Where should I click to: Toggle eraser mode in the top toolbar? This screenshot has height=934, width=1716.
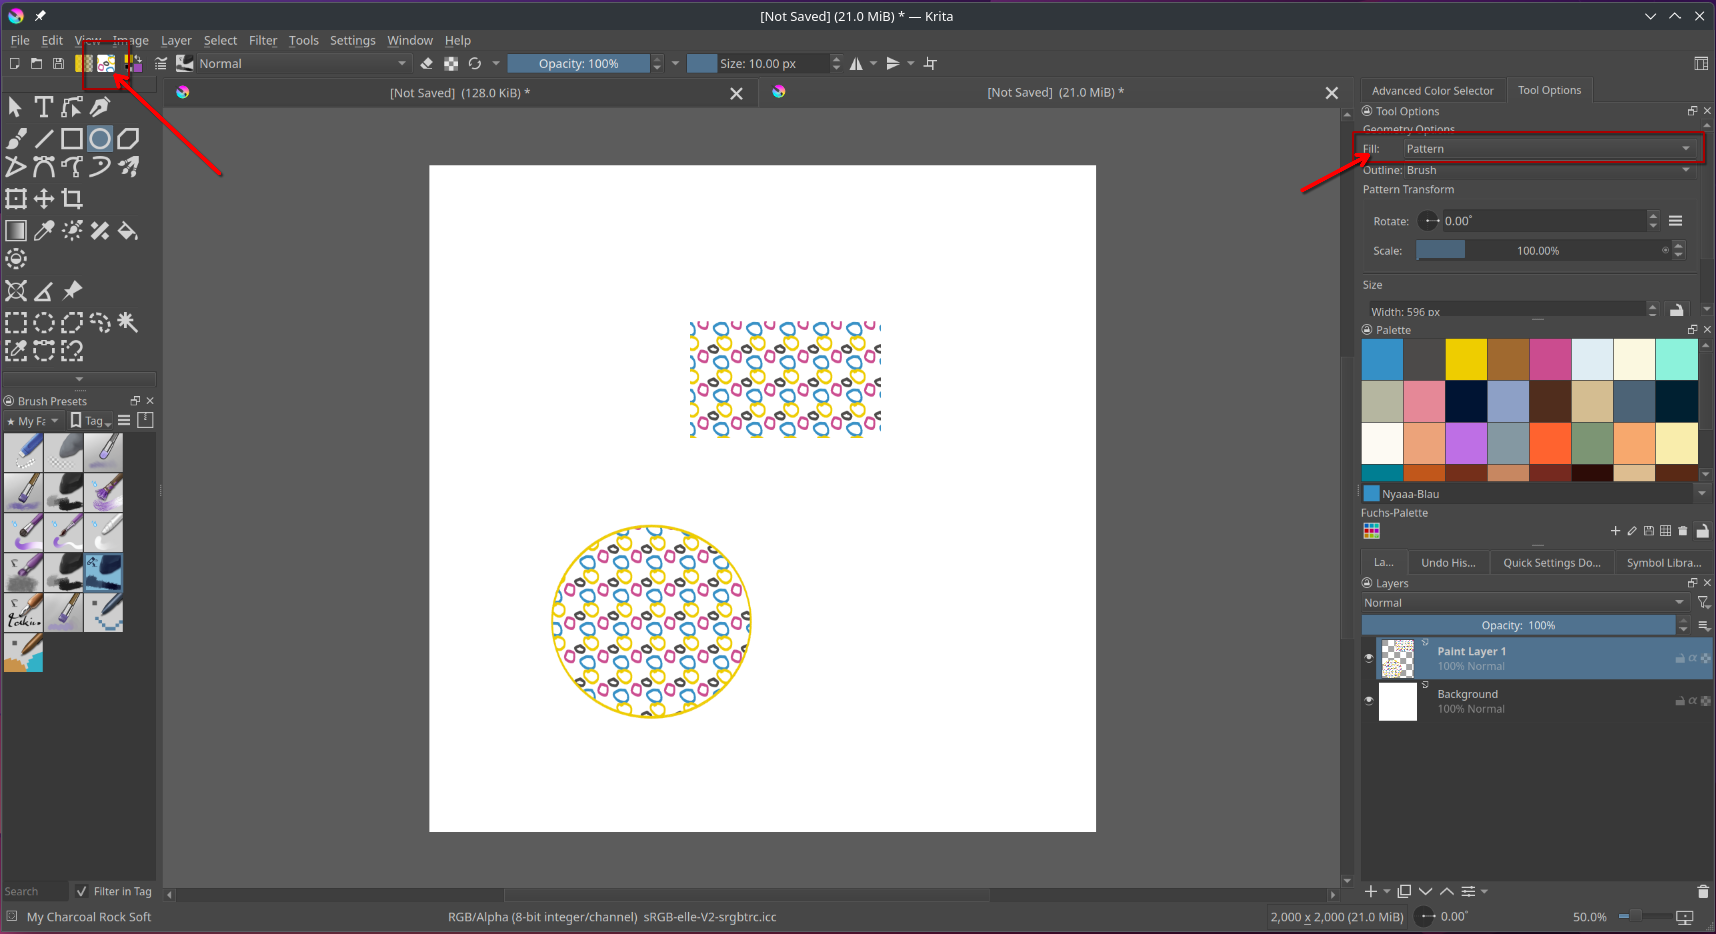427,64
